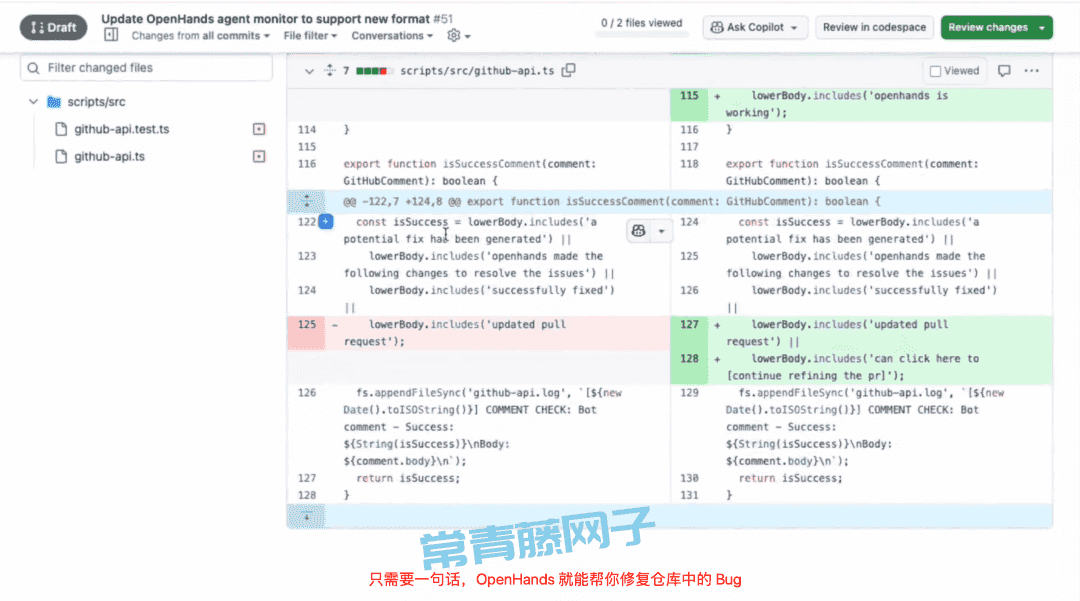
Task: Open the scripts/src/github-api.ts file header link
Action: 477,71
